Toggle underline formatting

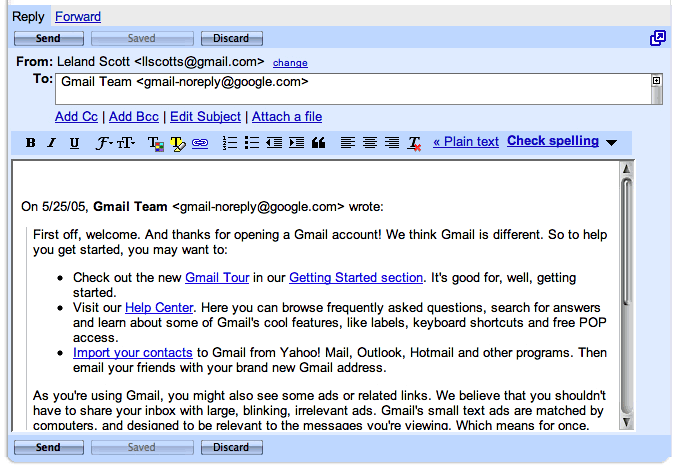[74, 142]
